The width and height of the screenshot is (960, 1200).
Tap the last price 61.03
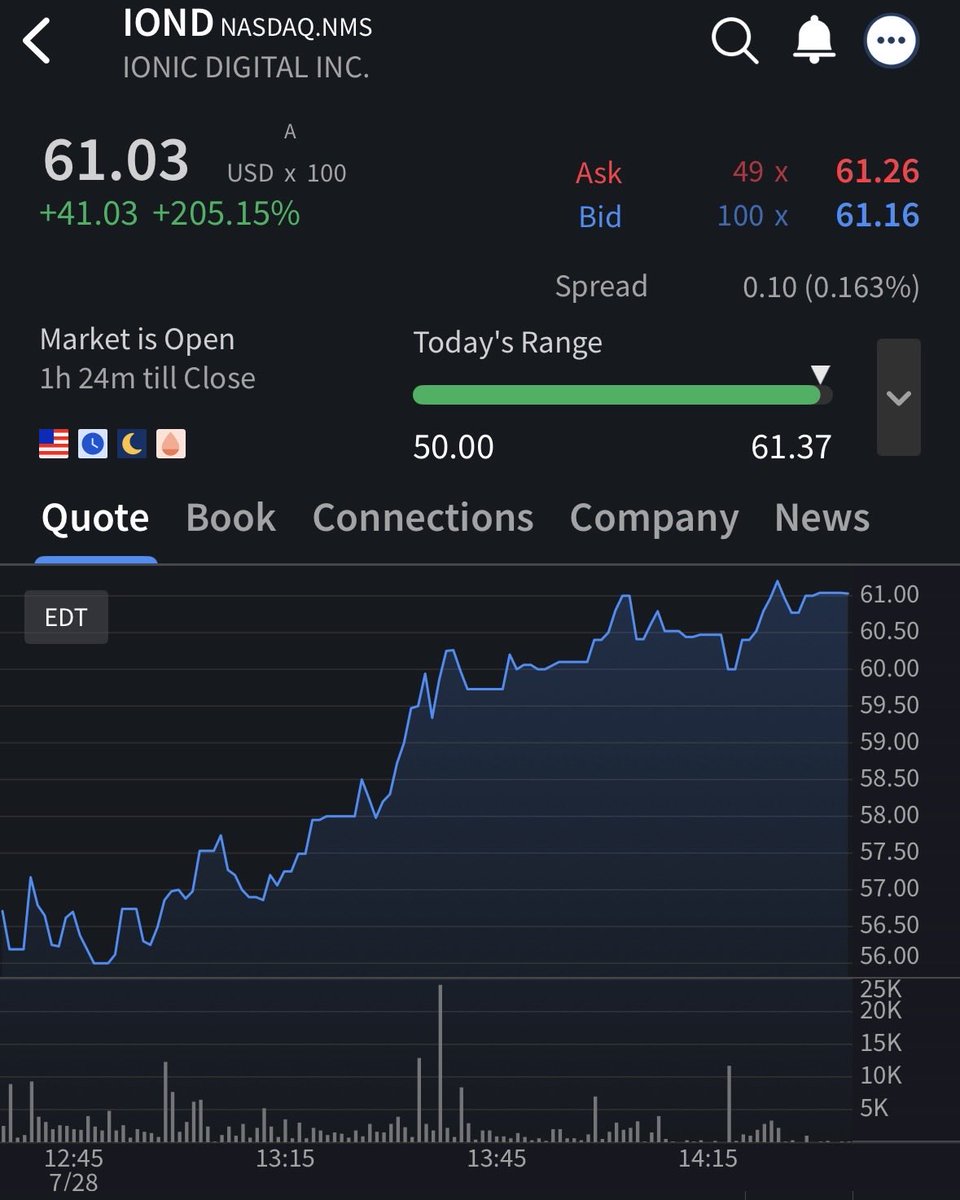(x=116, y=161)
